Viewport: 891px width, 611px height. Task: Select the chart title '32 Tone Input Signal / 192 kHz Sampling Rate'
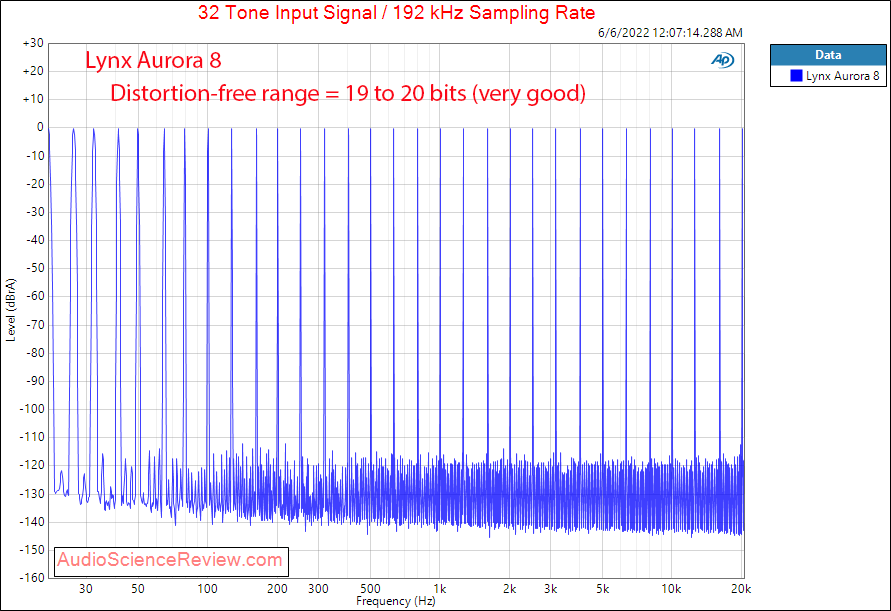click(x=396, y=13)
